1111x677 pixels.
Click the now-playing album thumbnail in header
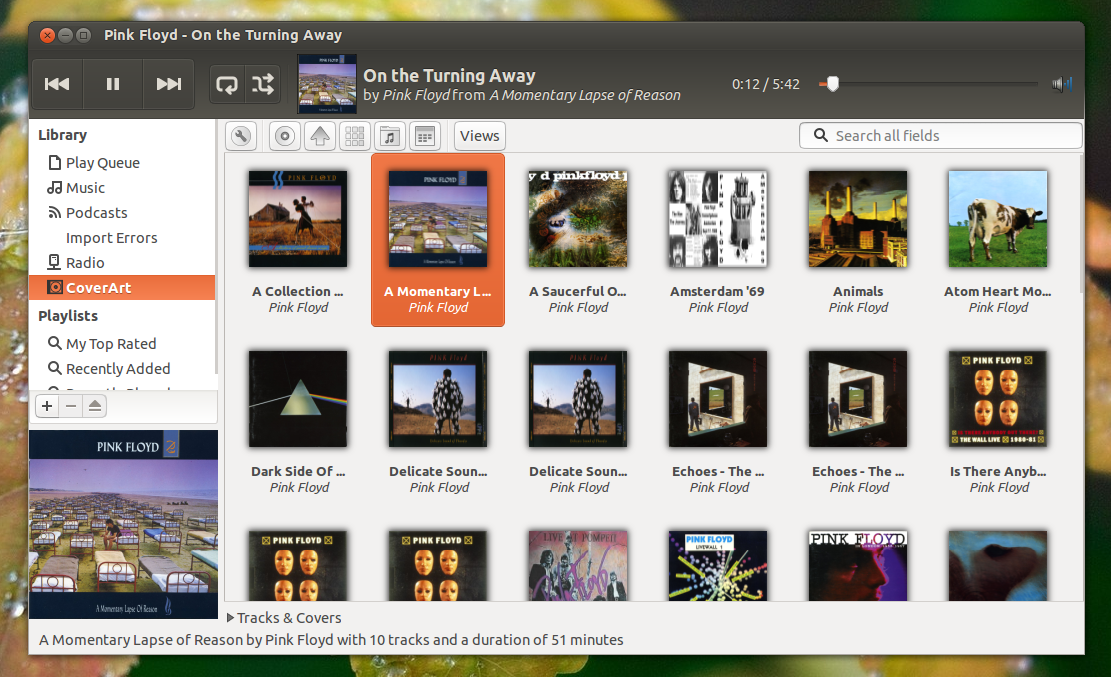(327, 84)
